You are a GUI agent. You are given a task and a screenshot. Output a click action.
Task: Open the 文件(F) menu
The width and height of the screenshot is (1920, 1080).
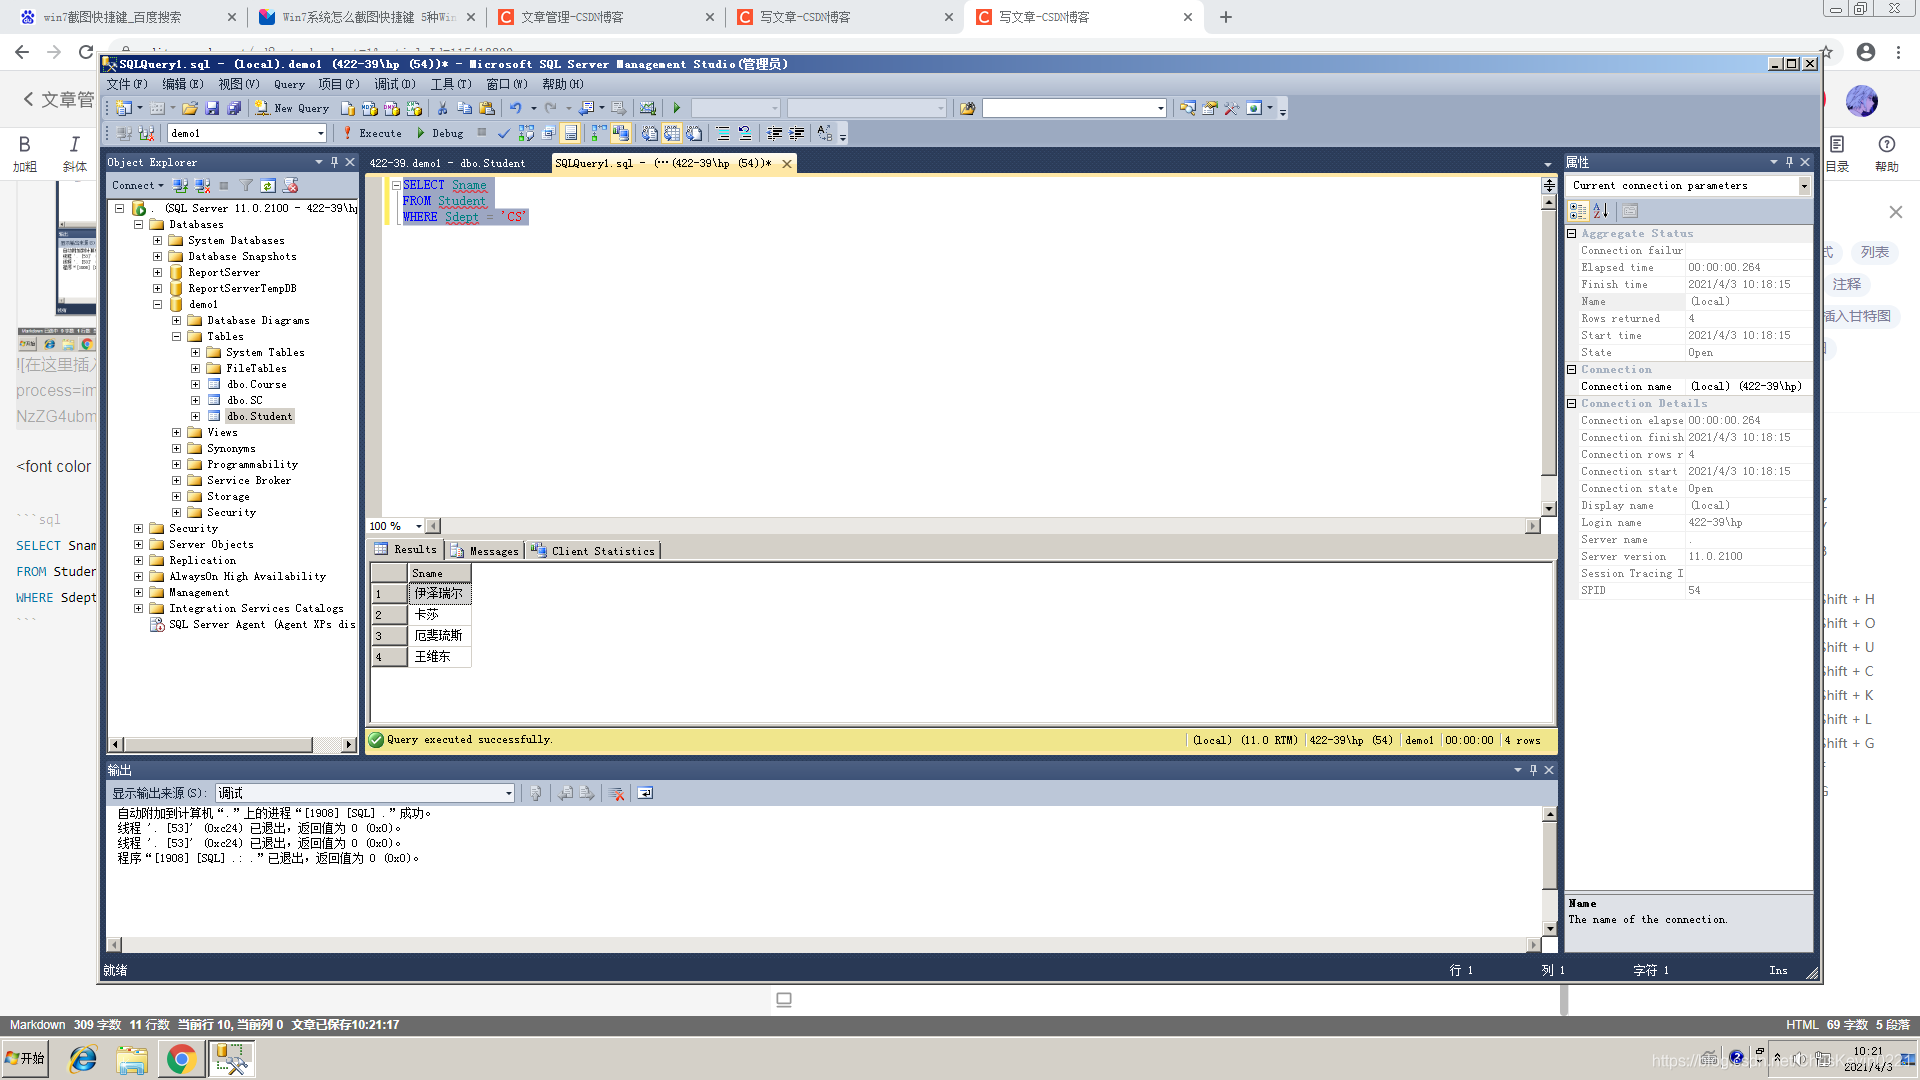point(127,84)
